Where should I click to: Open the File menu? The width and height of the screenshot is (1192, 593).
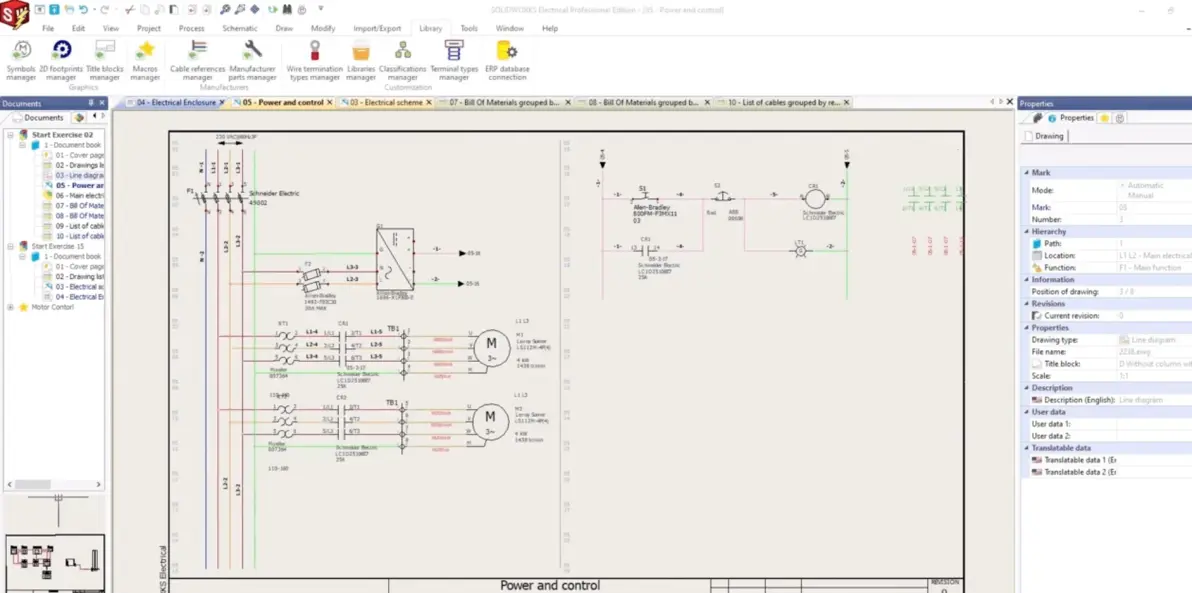(48, 28)
